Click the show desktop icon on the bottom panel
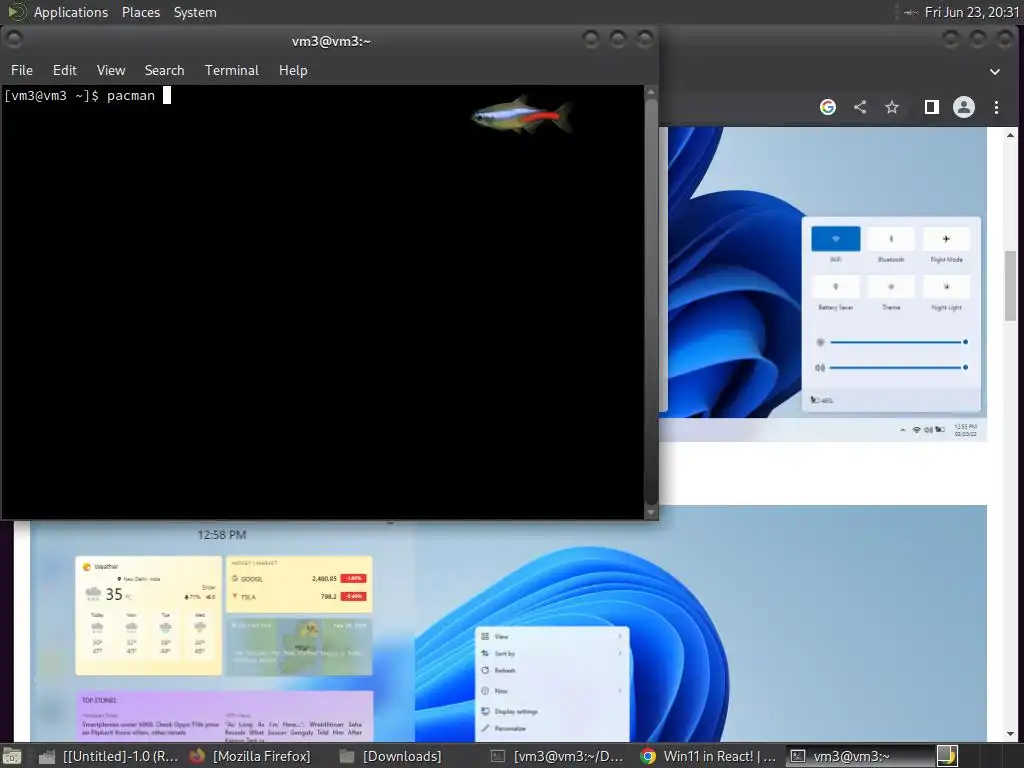1024x768 pixels. click(12, 756)
